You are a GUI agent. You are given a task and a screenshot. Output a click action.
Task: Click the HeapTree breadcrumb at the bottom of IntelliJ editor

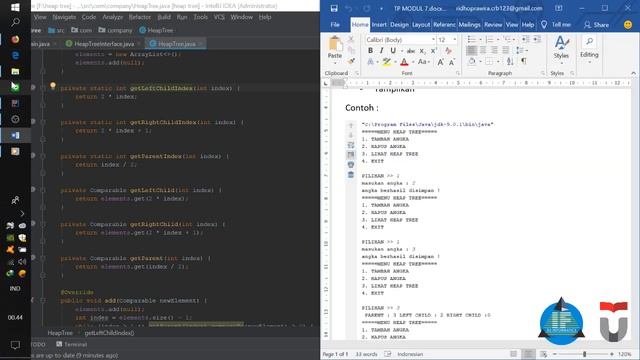[60, 333]
